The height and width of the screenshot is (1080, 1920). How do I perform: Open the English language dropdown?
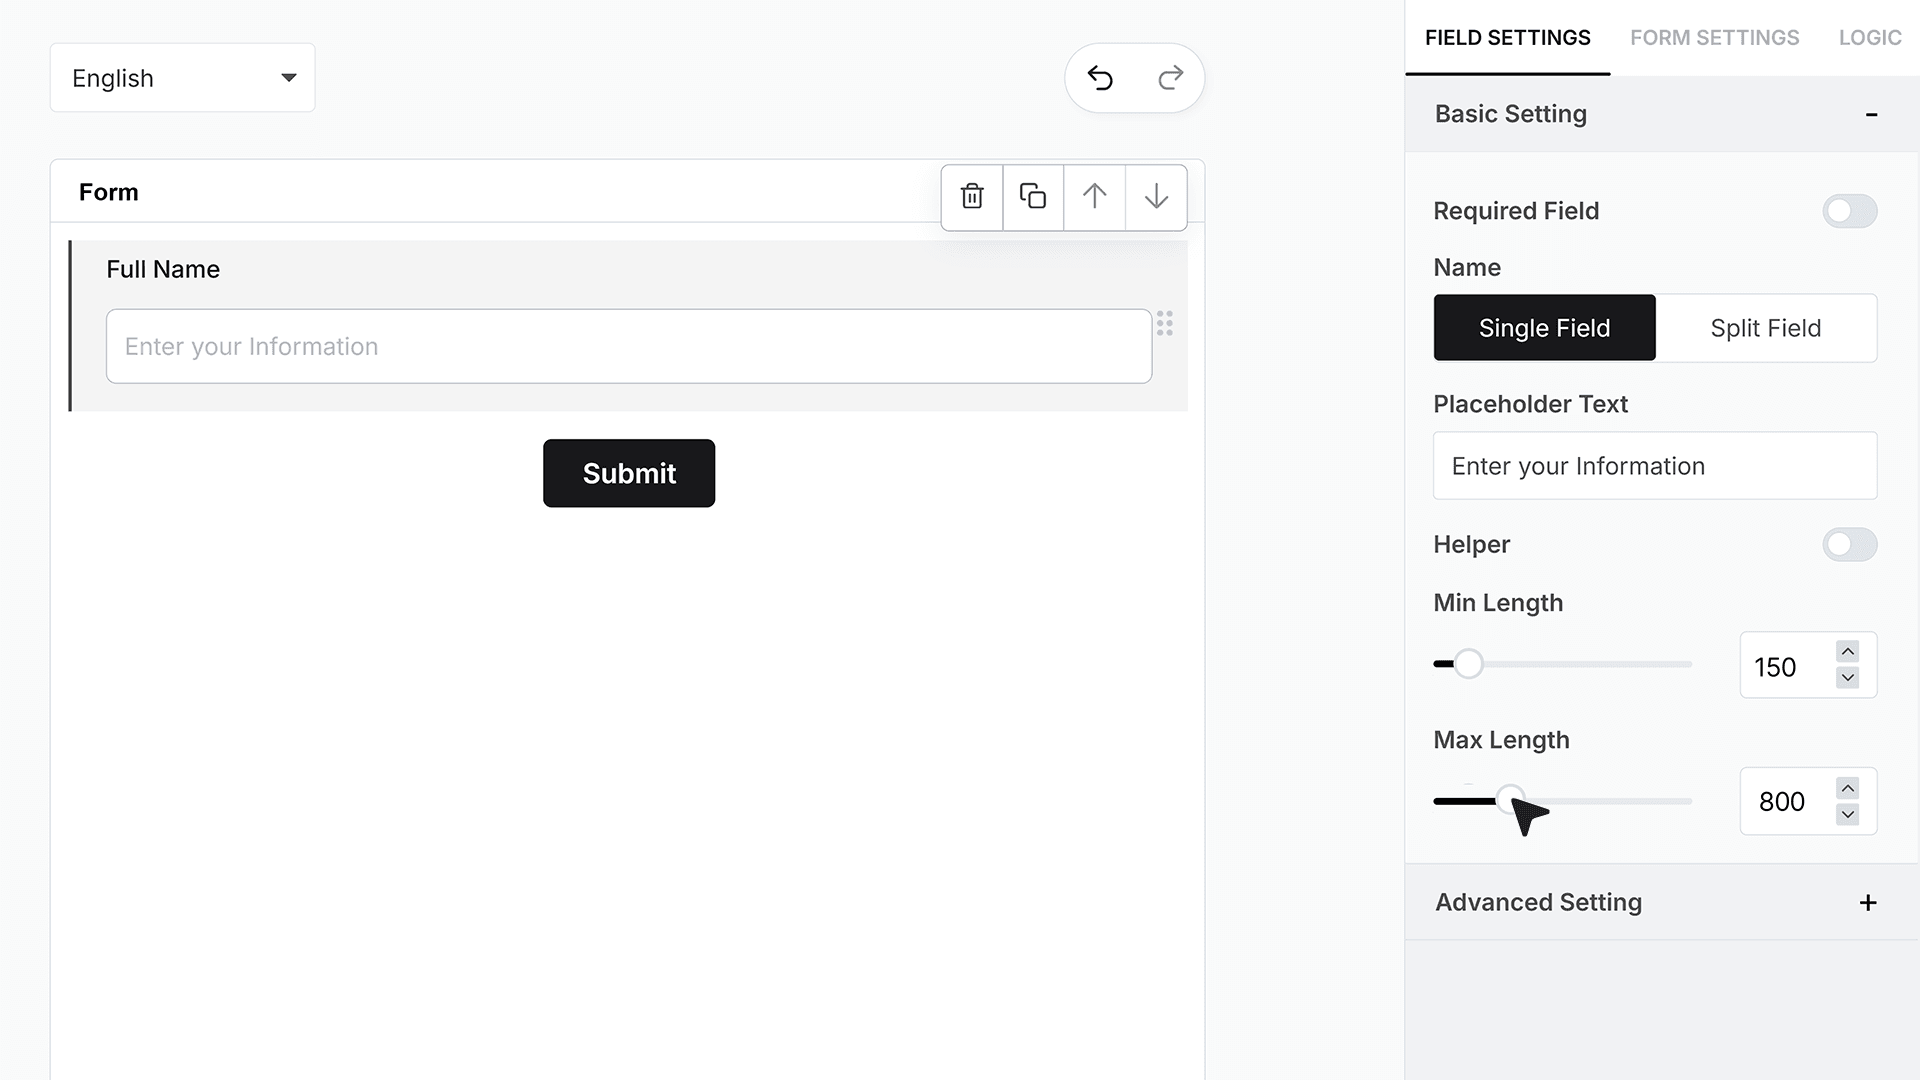pyautogui.click(x=183, y=78)
